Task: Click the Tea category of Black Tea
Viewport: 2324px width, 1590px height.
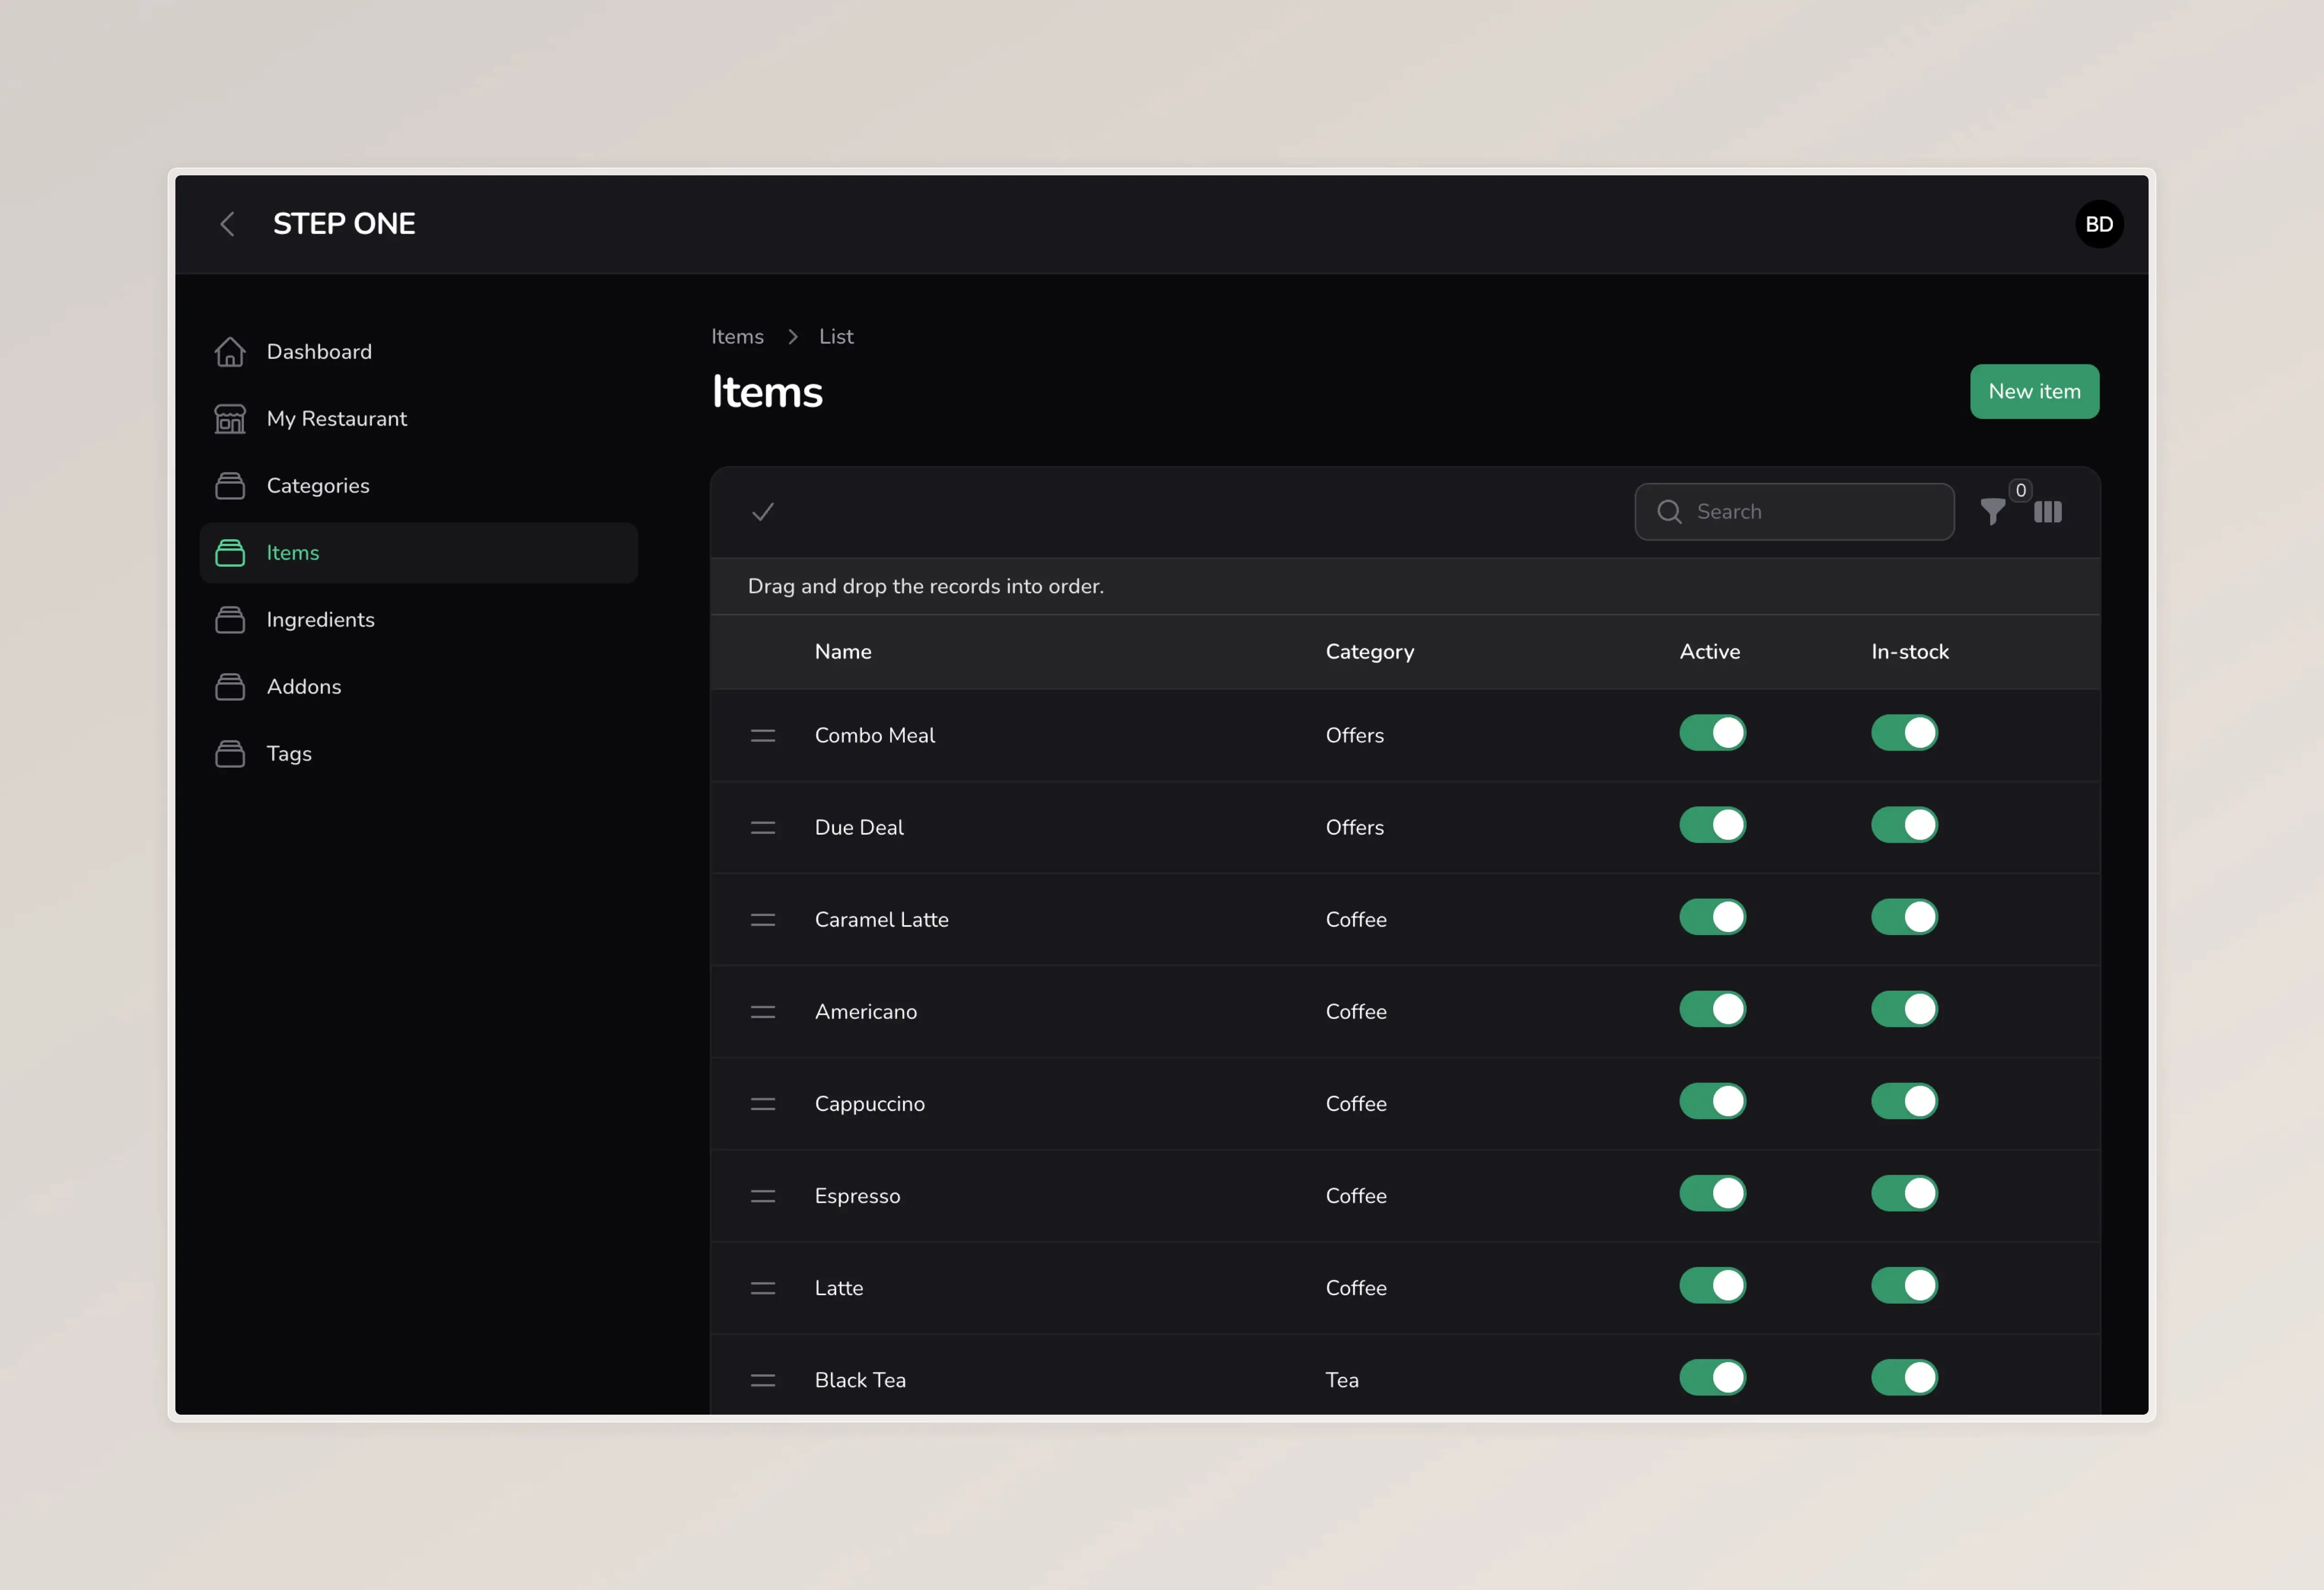Action: click(1342, 1380)
